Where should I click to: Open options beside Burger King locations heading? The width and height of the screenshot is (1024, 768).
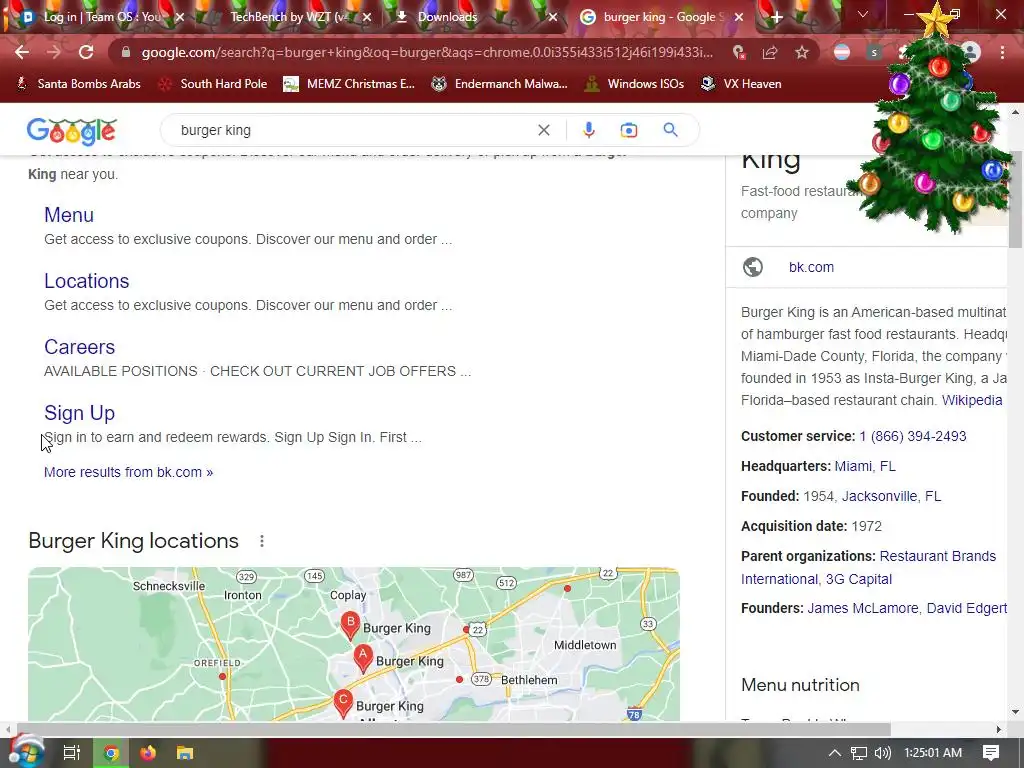click(x=262, y=541)
